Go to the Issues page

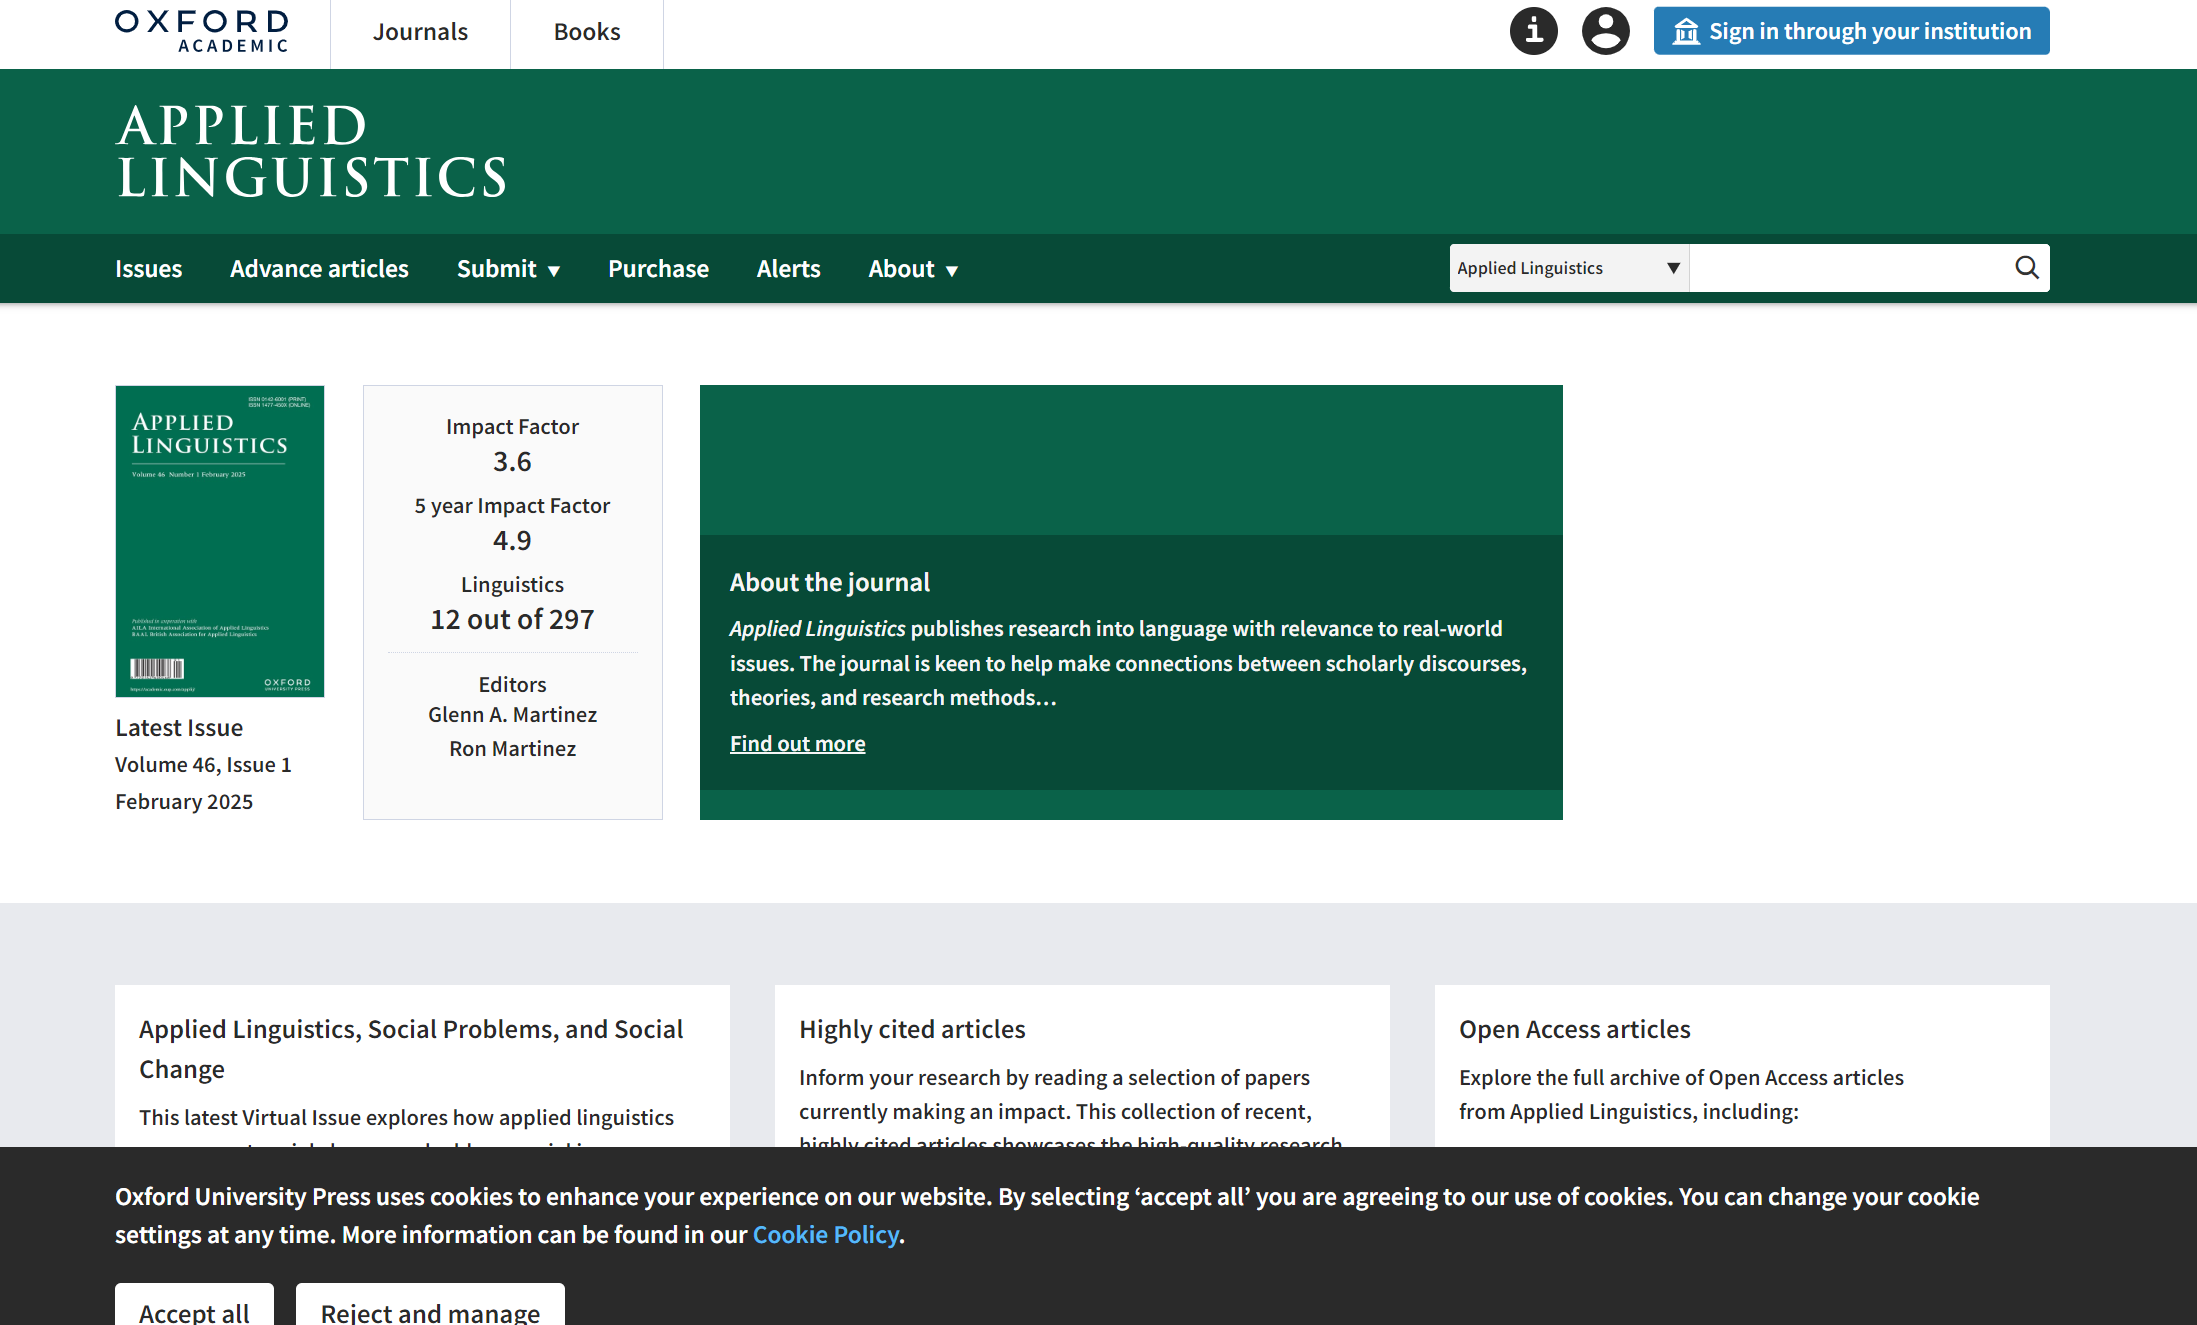point(148,269)
